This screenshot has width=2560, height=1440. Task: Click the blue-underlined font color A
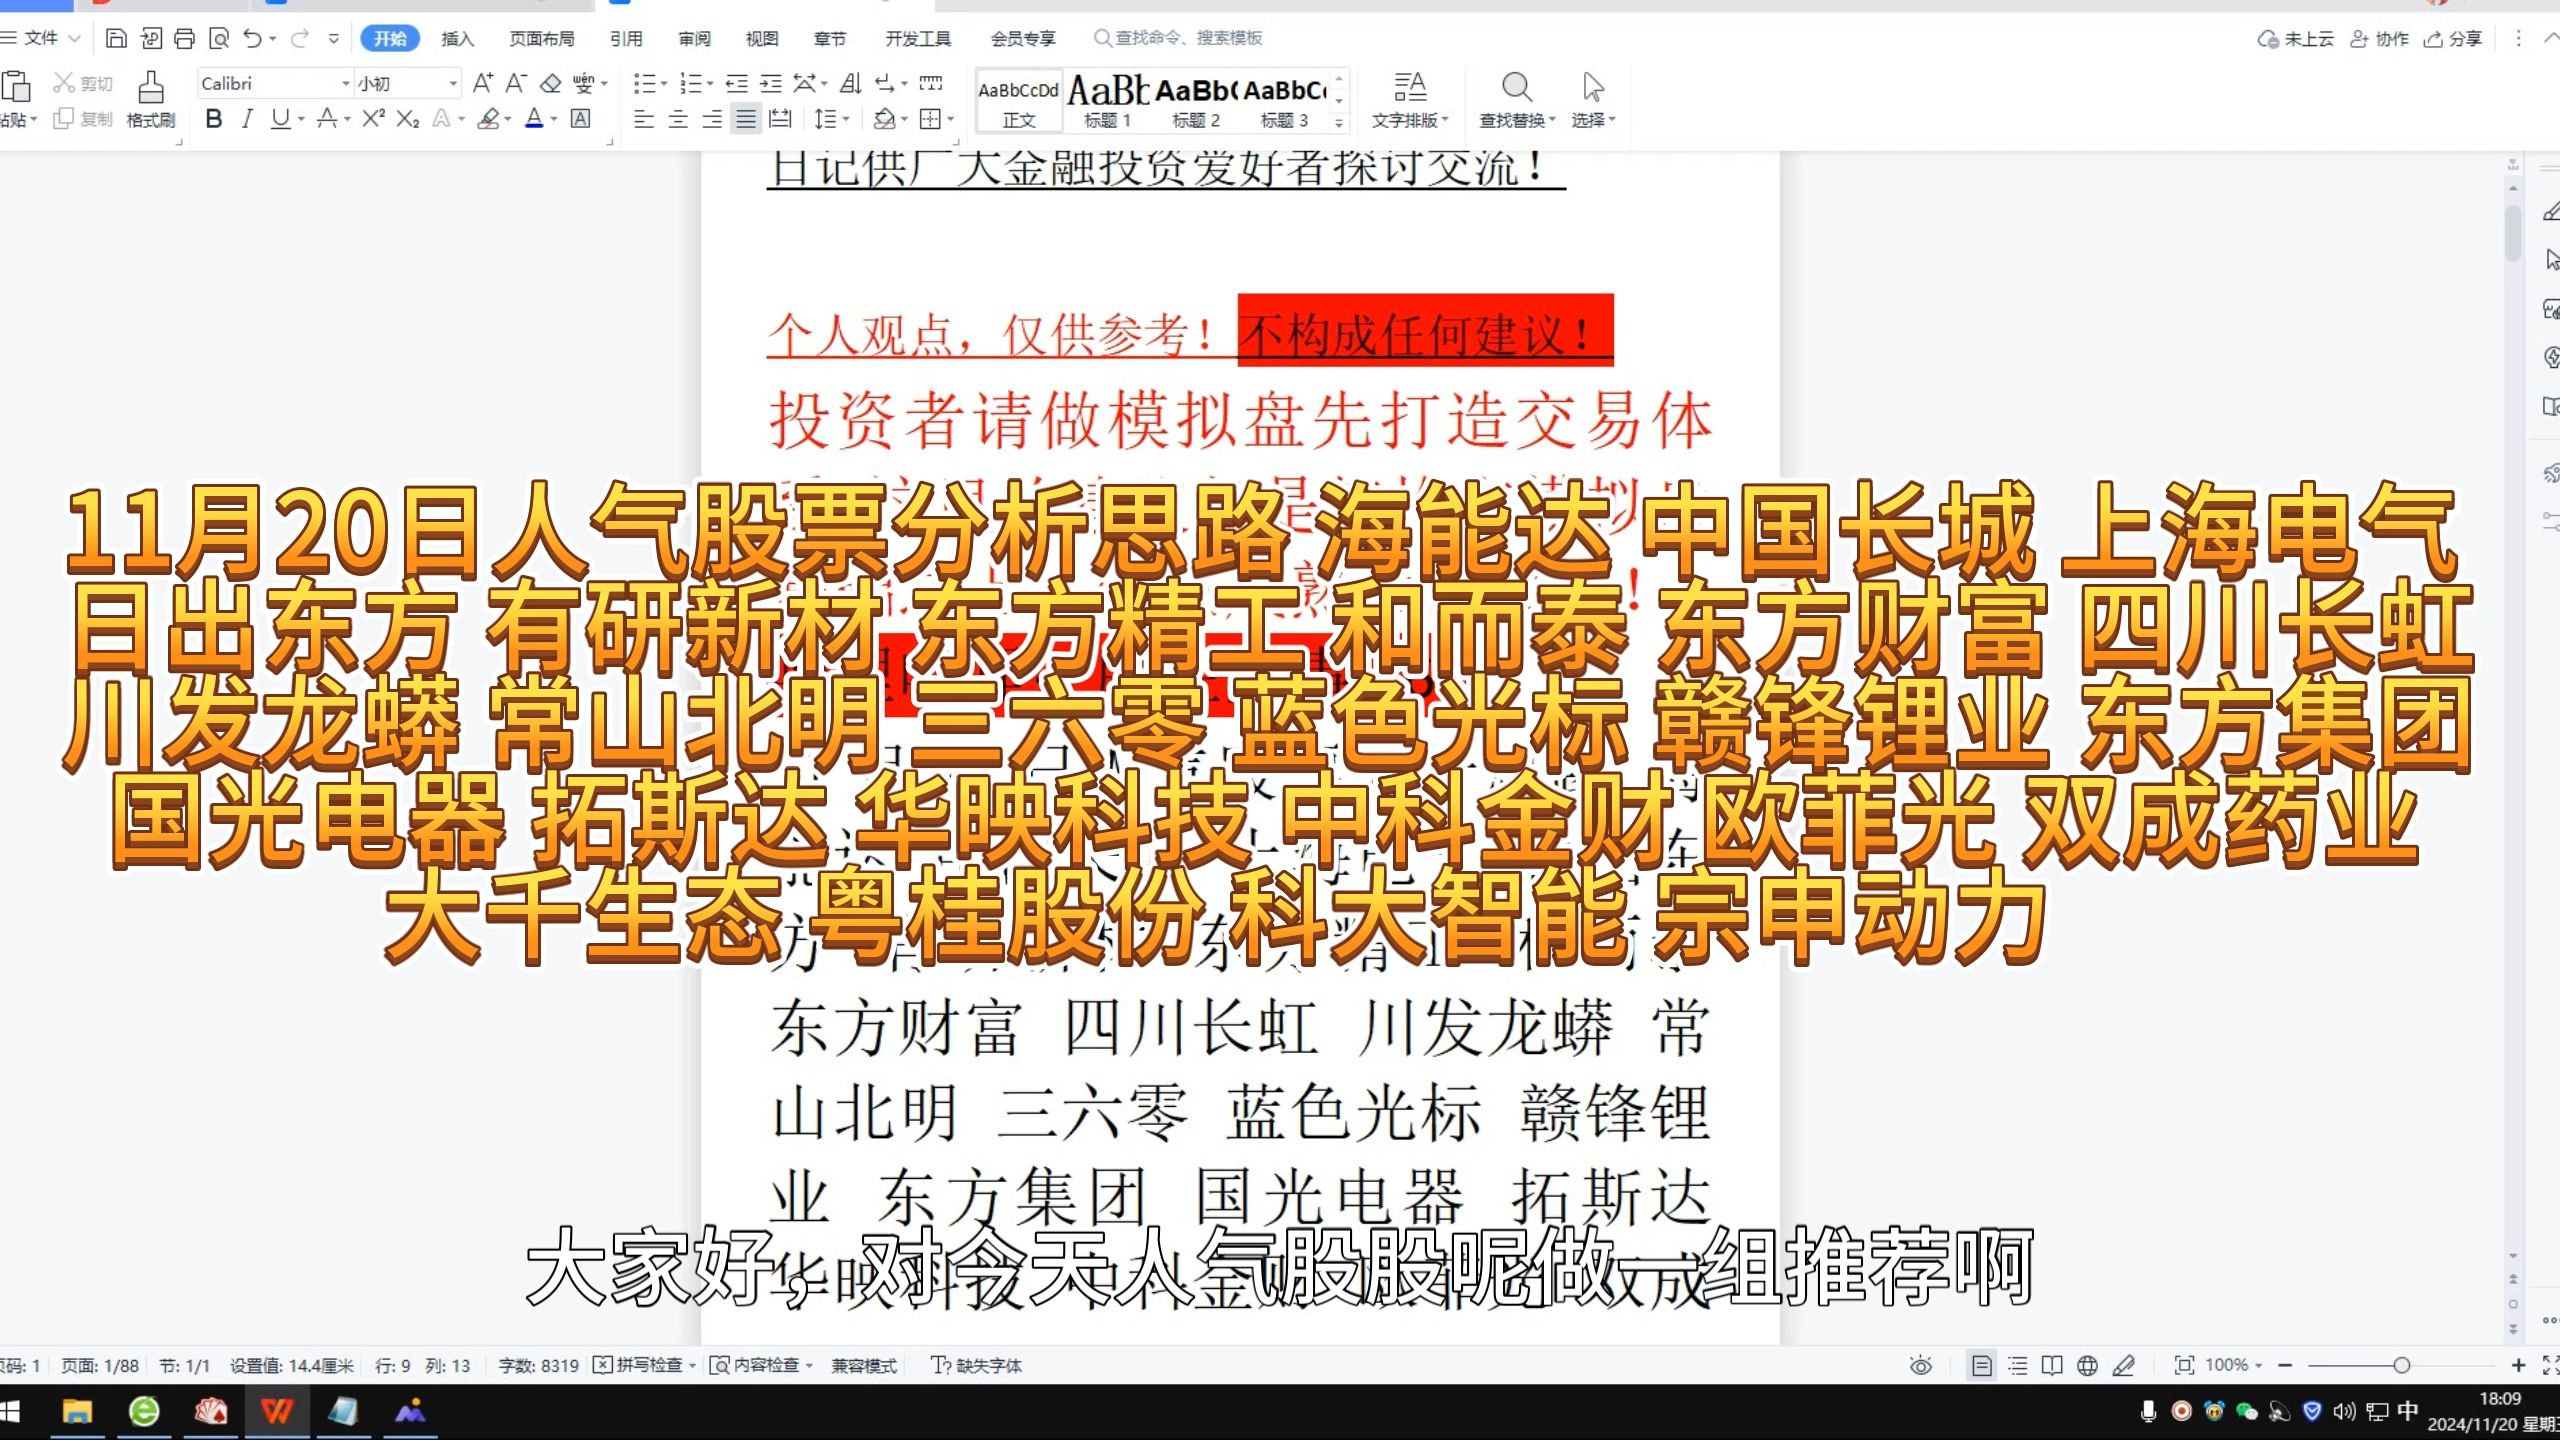coord(534,119)
